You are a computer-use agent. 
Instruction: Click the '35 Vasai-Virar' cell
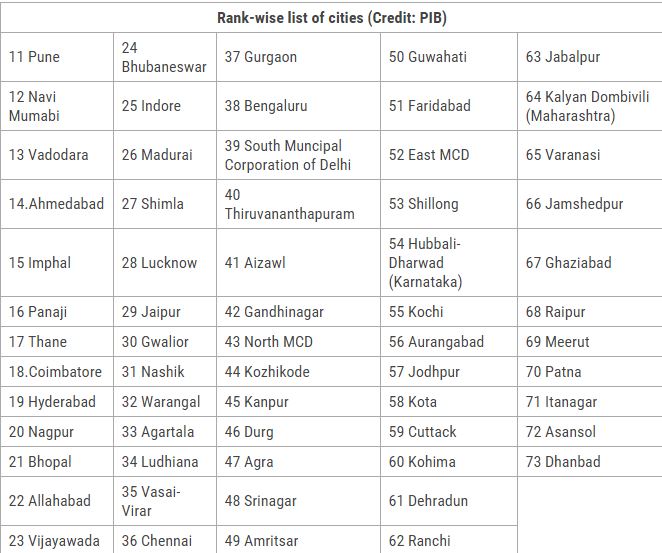point(165,501)
